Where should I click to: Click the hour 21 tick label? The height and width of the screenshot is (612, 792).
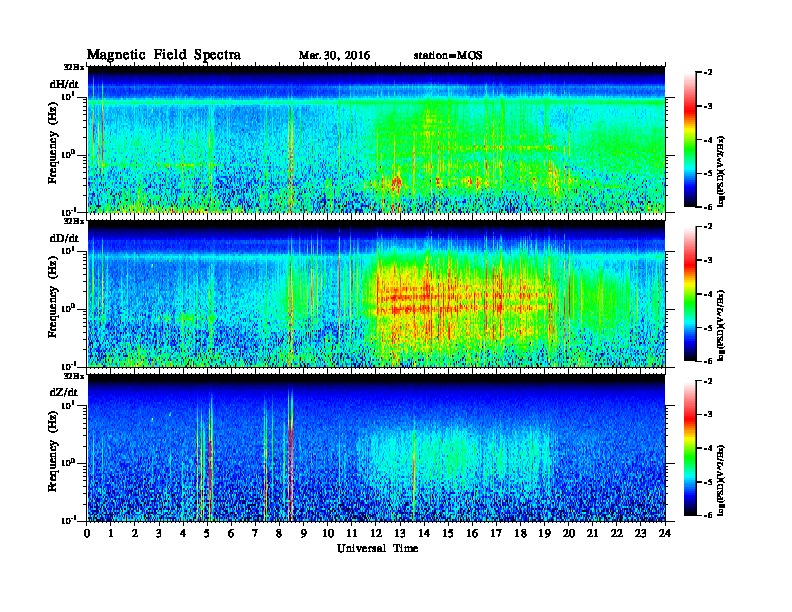[x=593, y=534]
